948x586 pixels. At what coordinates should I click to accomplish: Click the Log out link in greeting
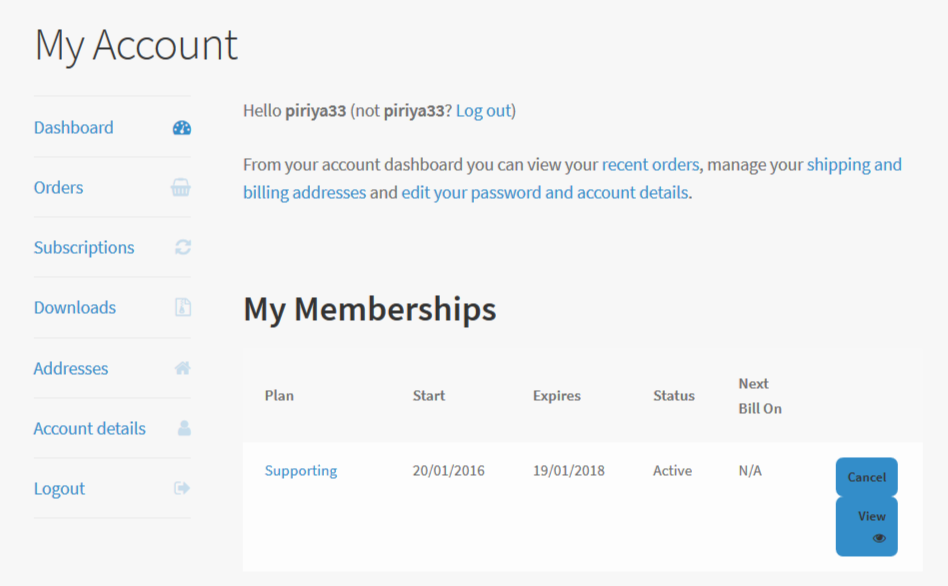point(483,111)
